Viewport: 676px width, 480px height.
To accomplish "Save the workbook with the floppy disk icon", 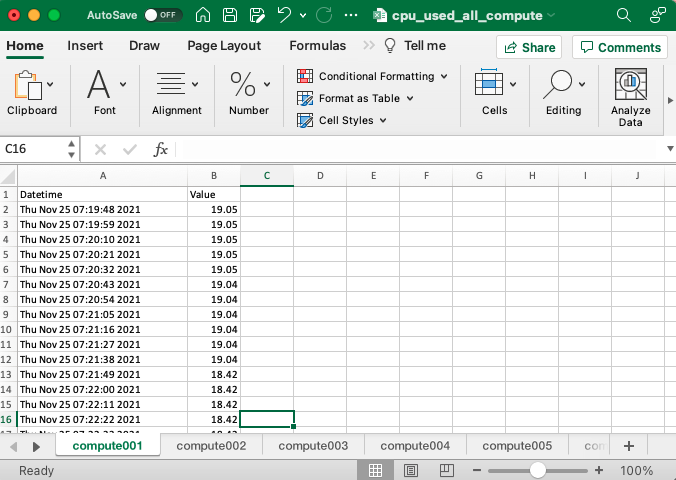I will click(x=230, y=16).
